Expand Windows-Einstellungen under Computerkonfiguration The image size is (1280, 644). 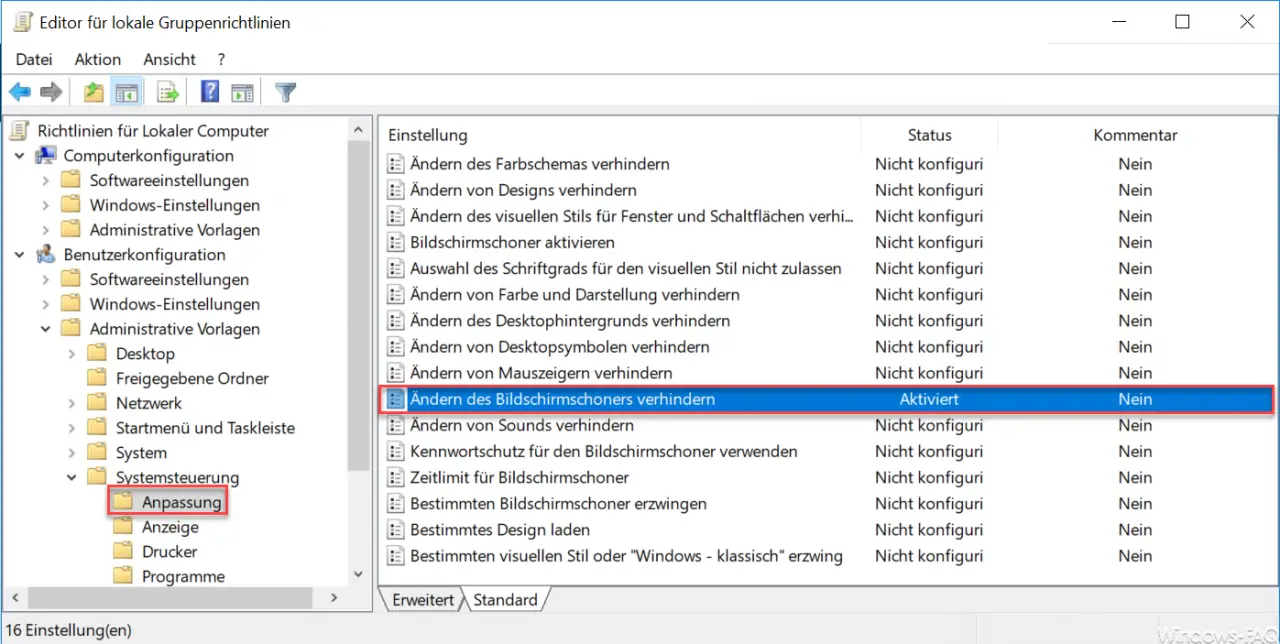46,205
